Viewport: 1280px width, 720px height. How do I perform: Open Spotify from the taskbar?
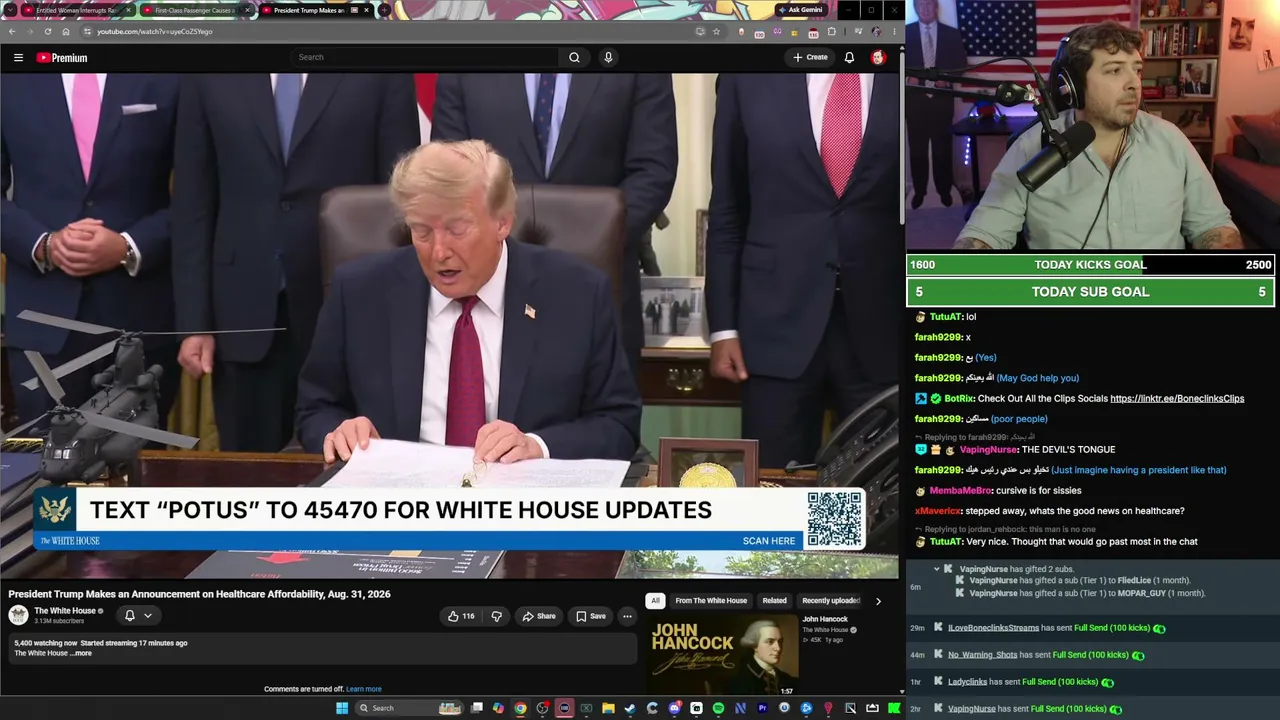tap(718, 708)
